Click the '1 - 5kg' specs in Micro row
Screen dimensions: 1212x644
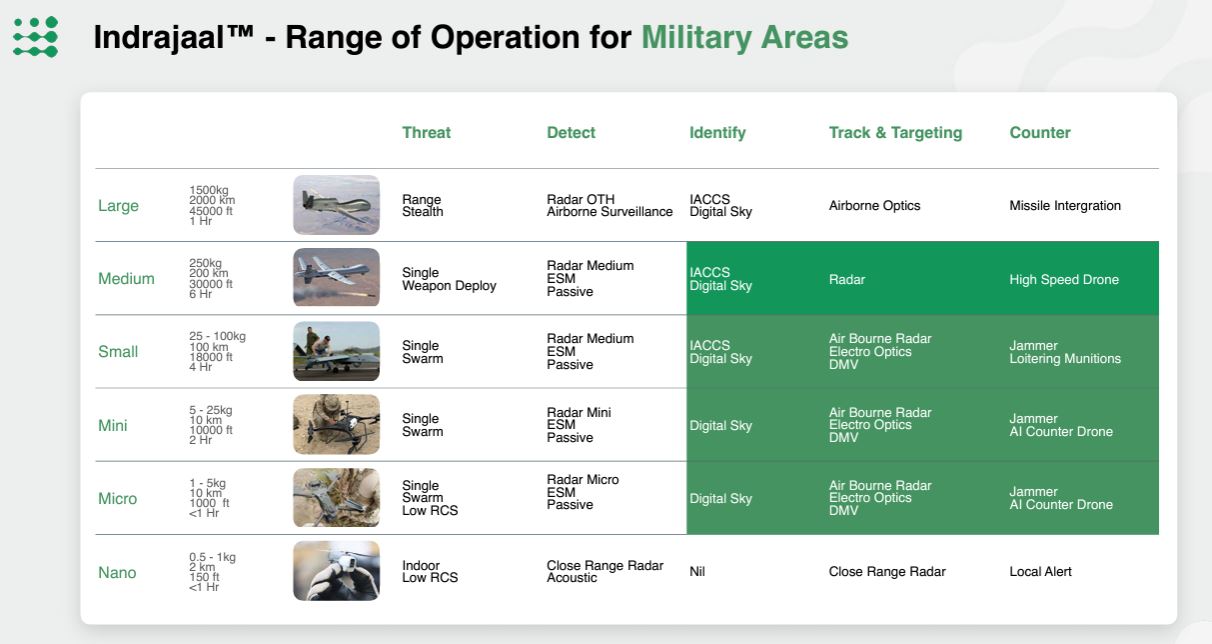(209, 498)
